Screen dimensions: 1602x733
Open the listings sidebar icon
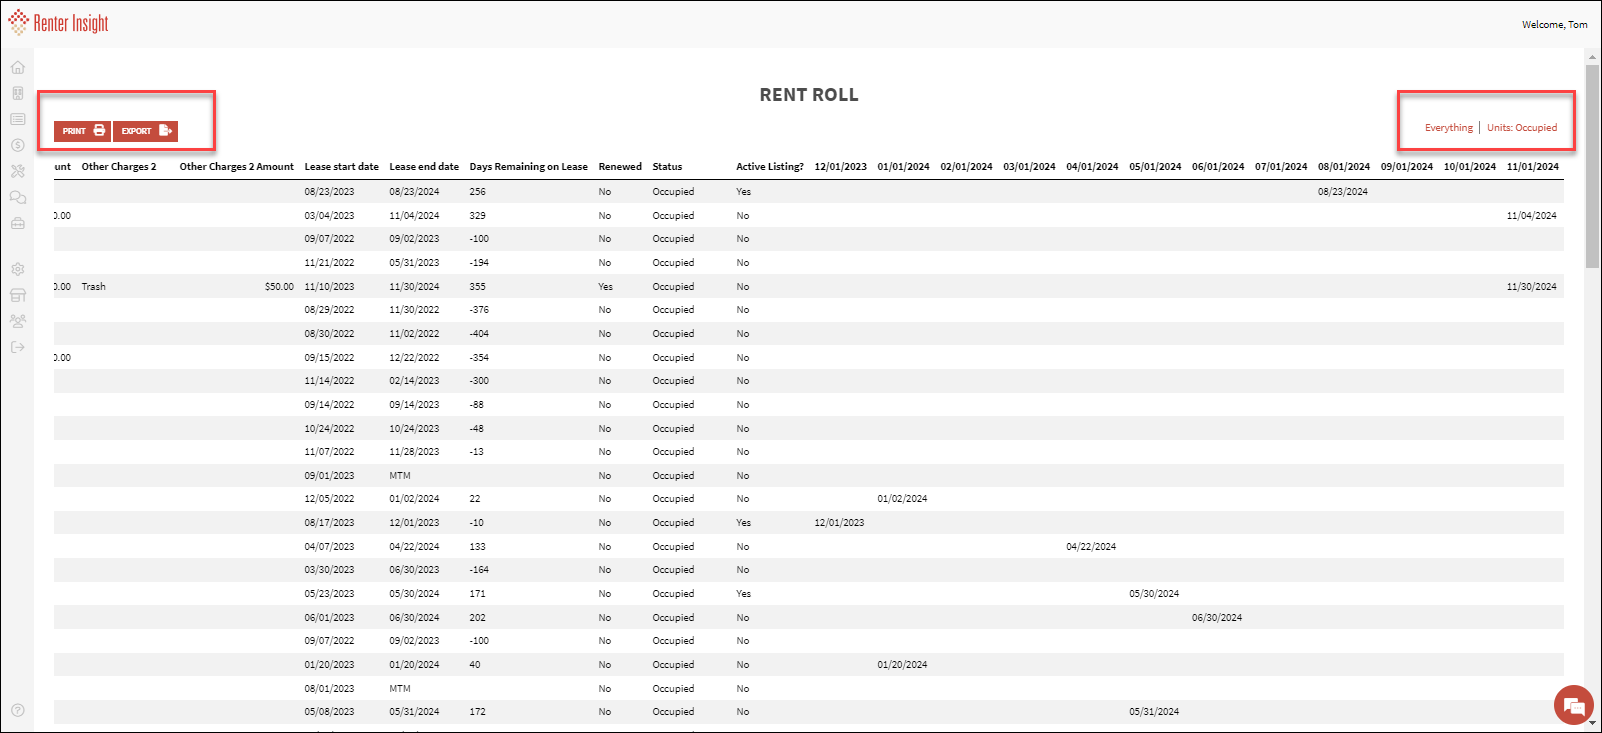tap(18, 119)
